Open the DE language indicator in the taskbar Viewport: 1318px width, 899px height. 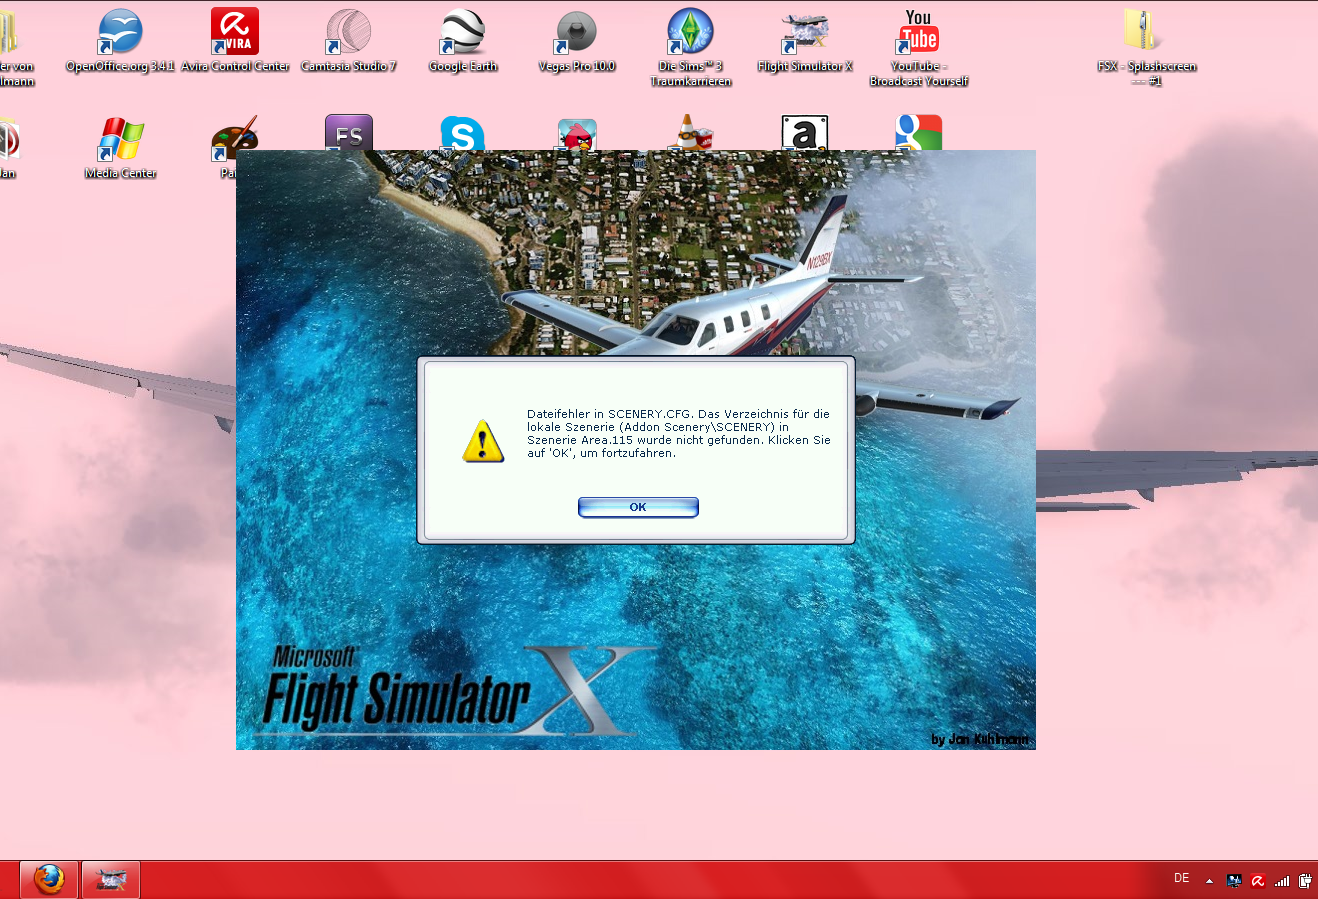point(1182,878)
